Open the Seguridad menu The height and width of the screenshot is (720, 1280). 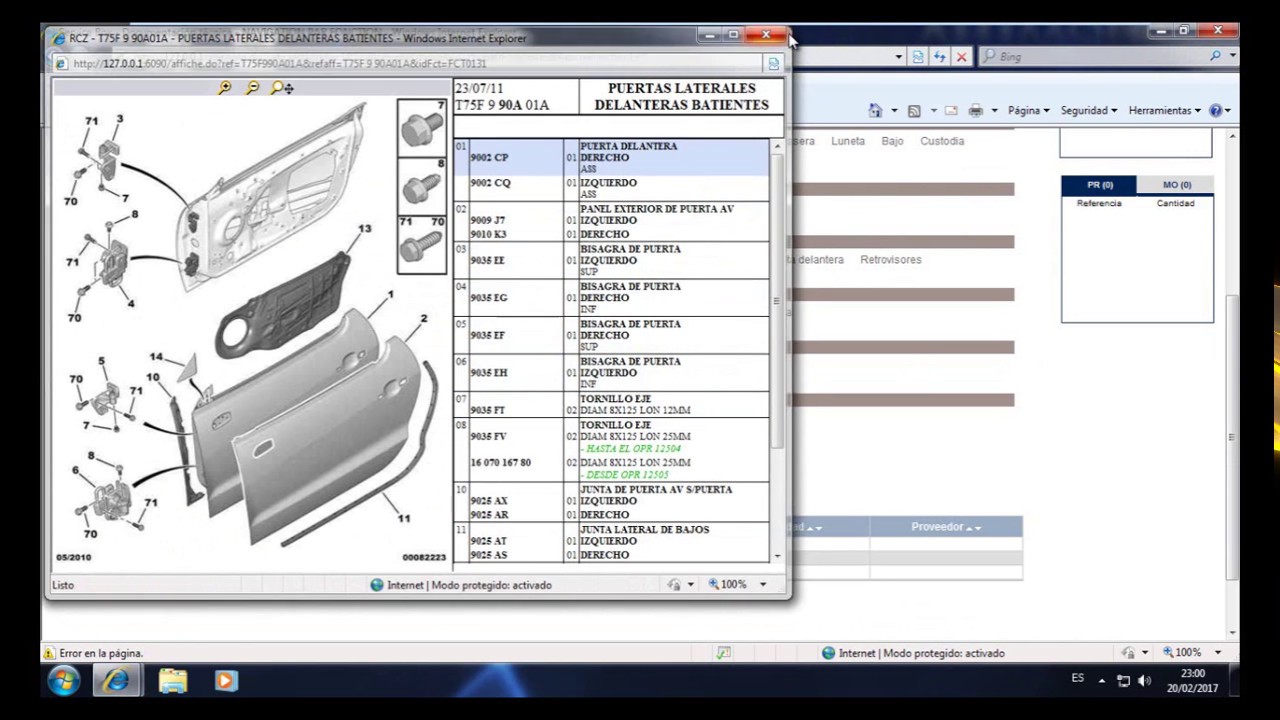1089,111
